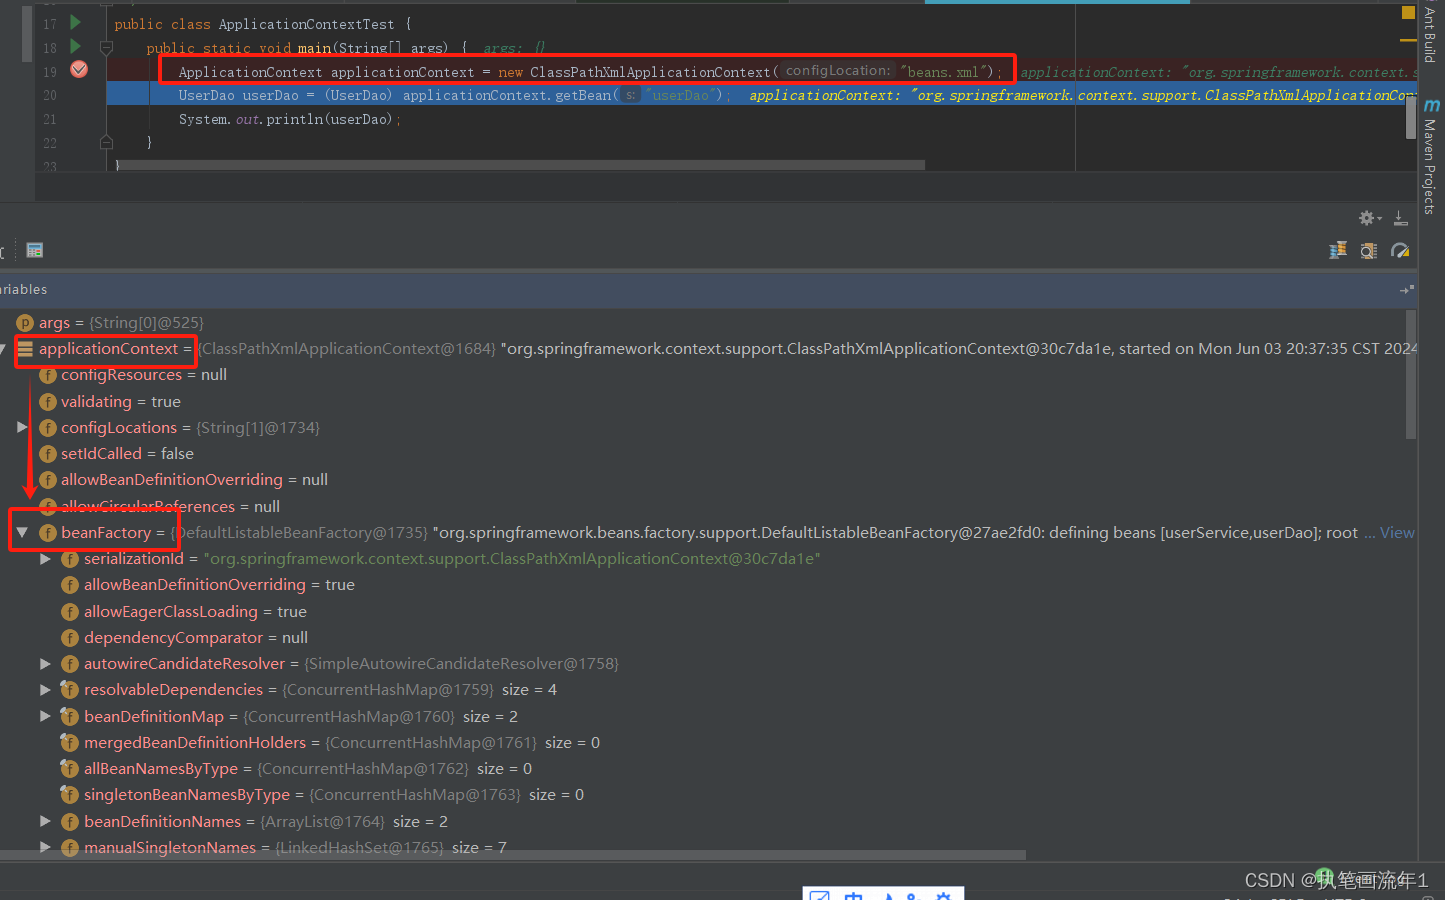The height and width of the screenshot is (900, 1445).
Task: Expand the configLocations variable node
Action: [22, 427]
